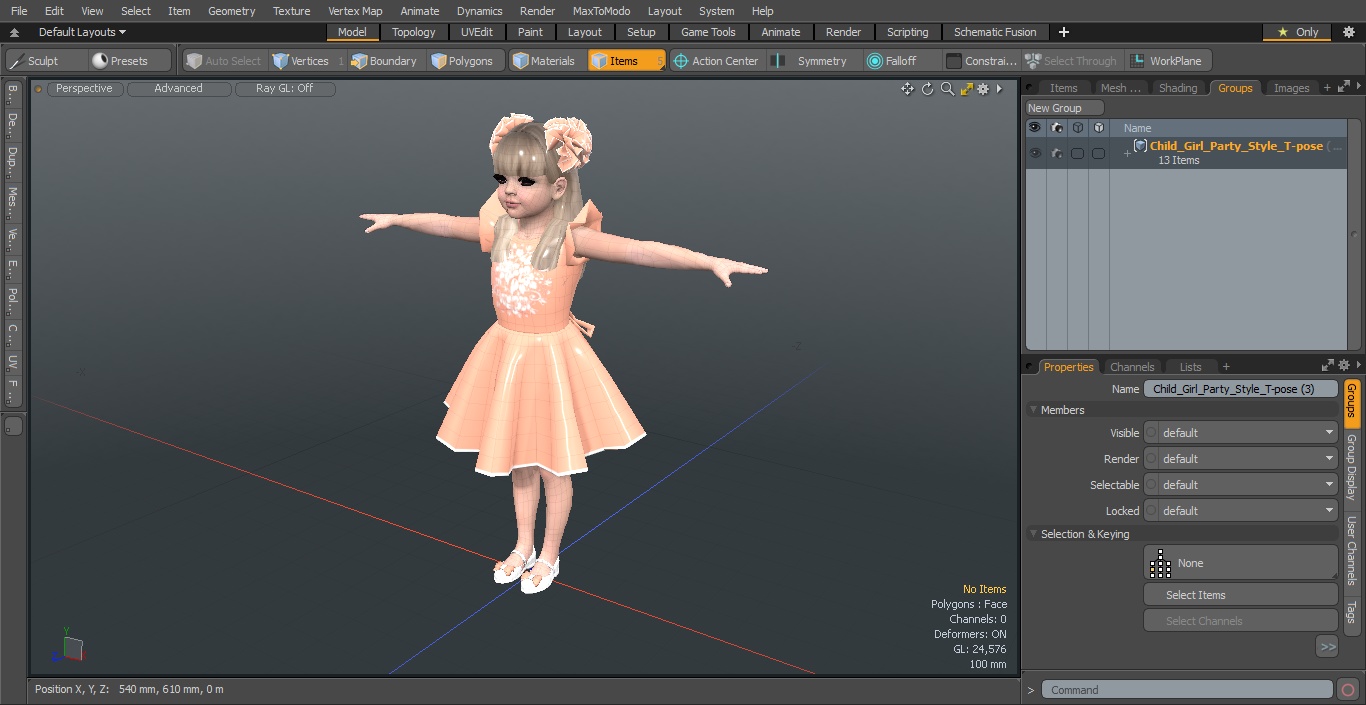The image size is (1366, 705).
Task: Add new layout tab with plus
Action: 1063,32
